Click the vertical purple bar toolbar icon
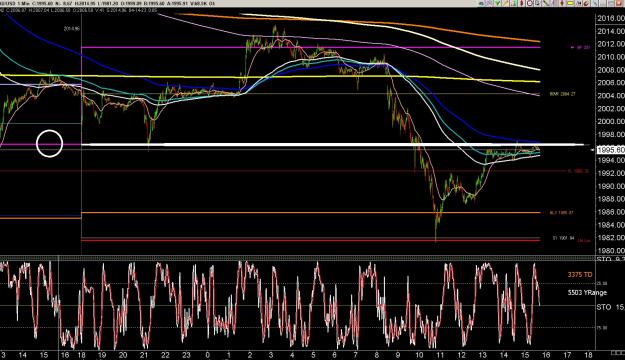 552,3
